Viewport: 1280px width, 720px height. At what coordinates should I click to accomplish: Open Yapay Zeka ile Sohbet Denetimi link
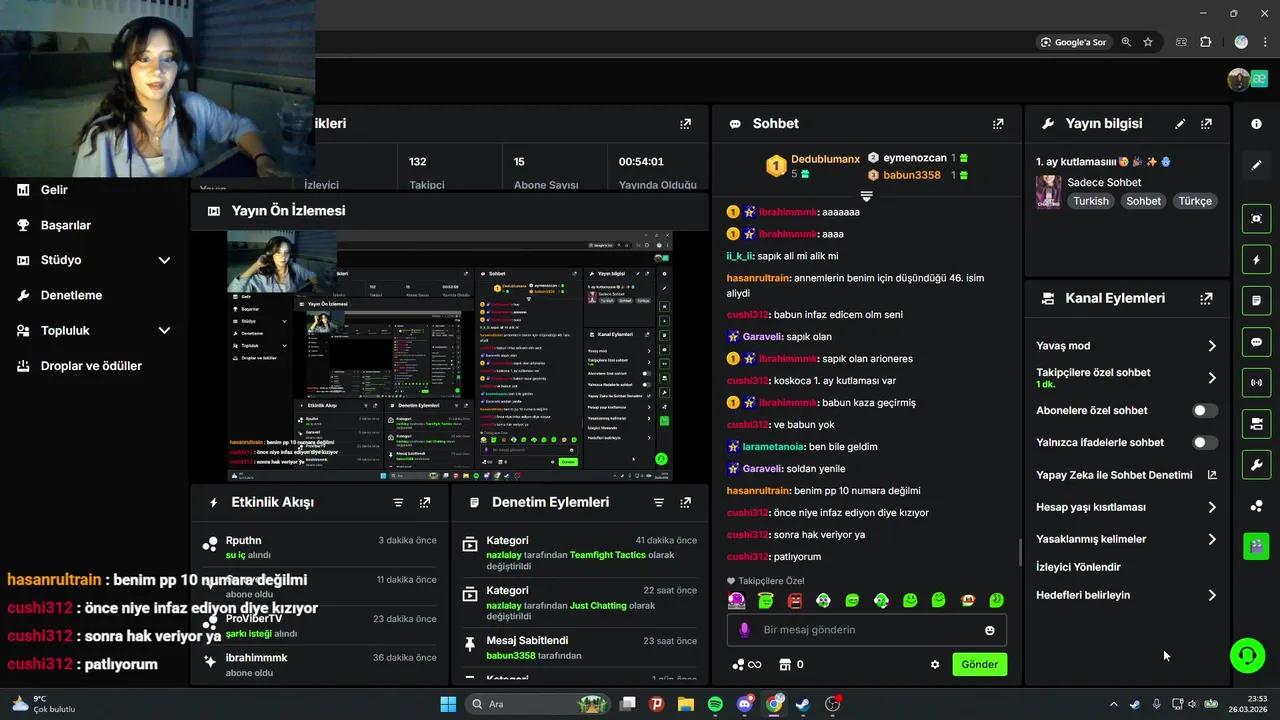coord(1126,475)
